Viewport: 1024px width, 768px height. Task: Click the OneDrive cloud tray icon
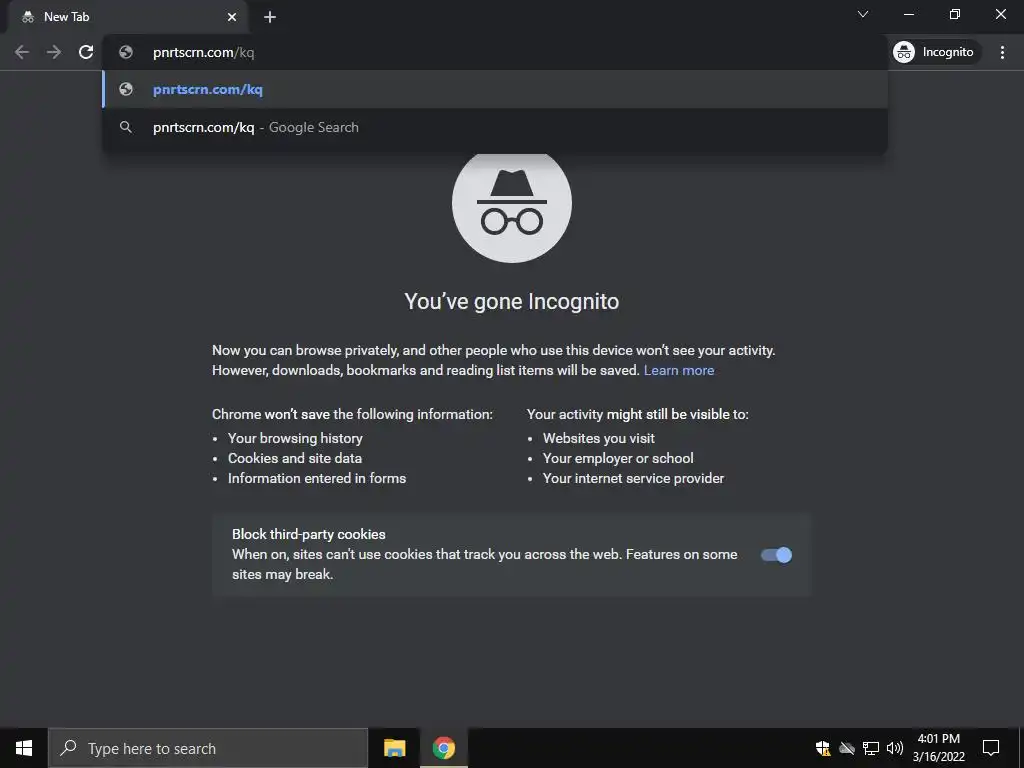coord(847,748)
